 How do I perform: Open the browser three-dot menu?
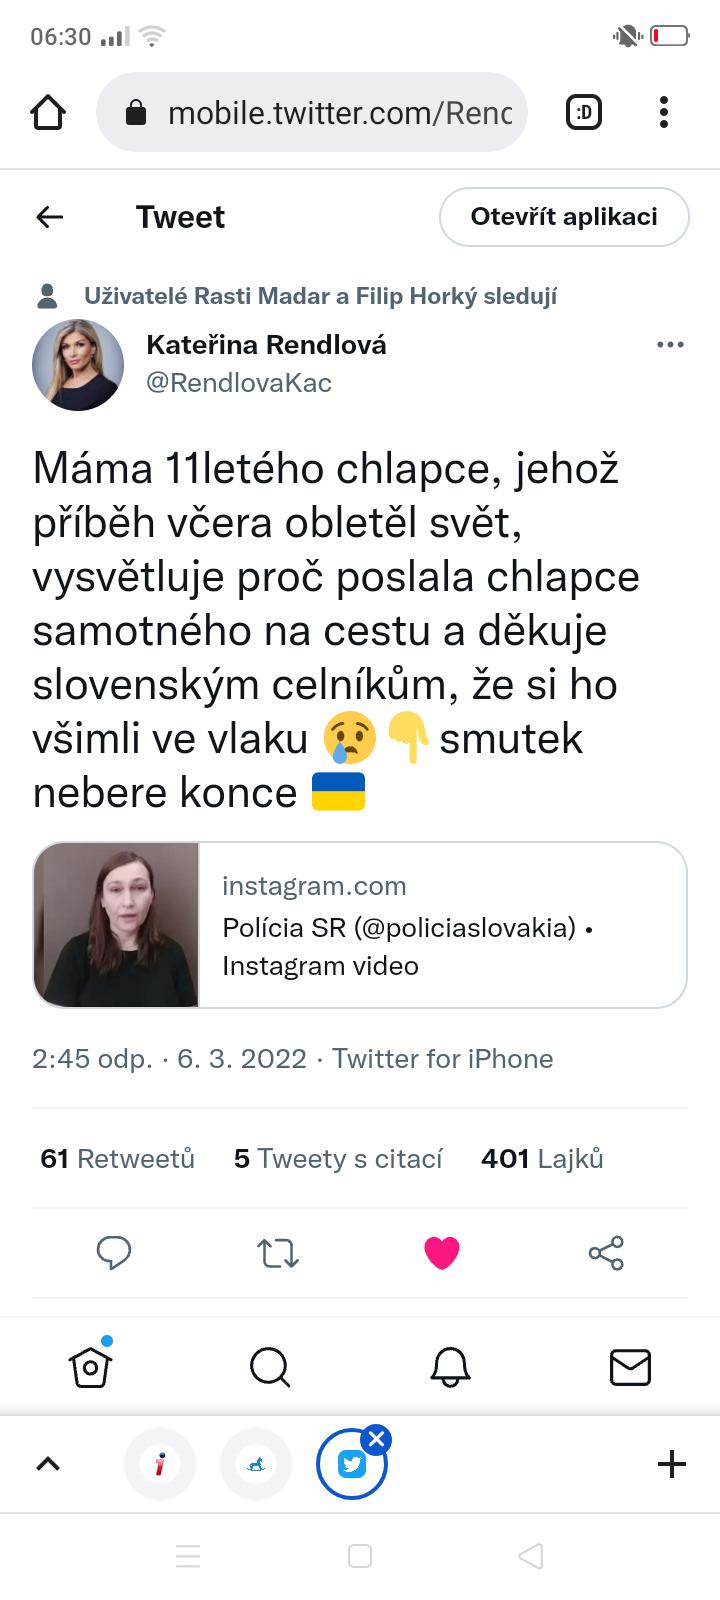[664, 113]
